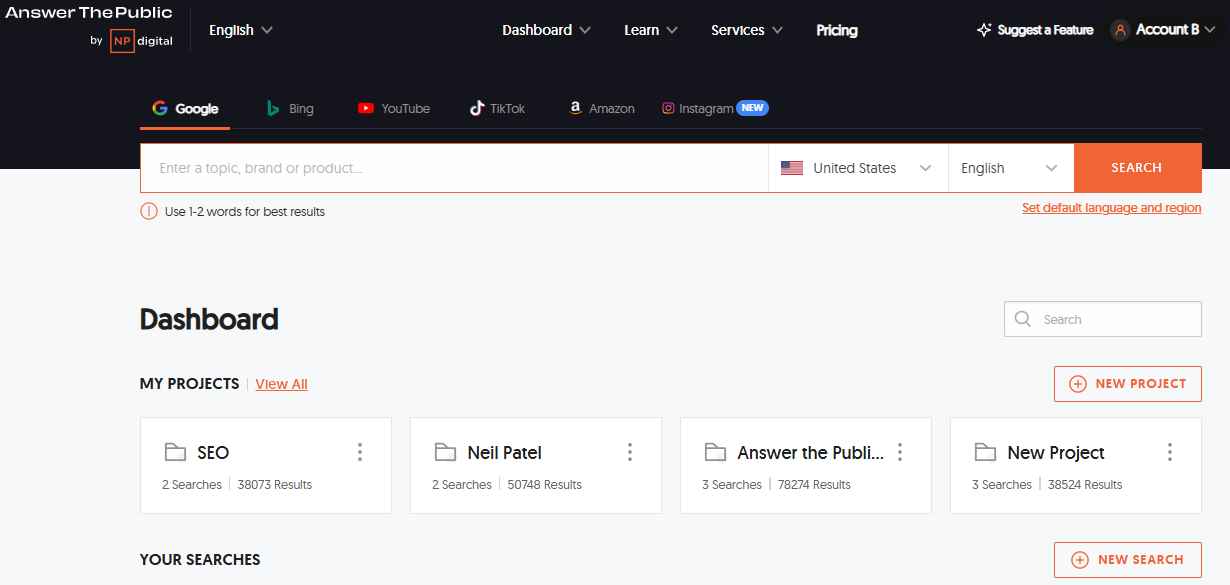
Task: Click the Suggest a Feature sparkle icon
Action: [x=984, y=30]
